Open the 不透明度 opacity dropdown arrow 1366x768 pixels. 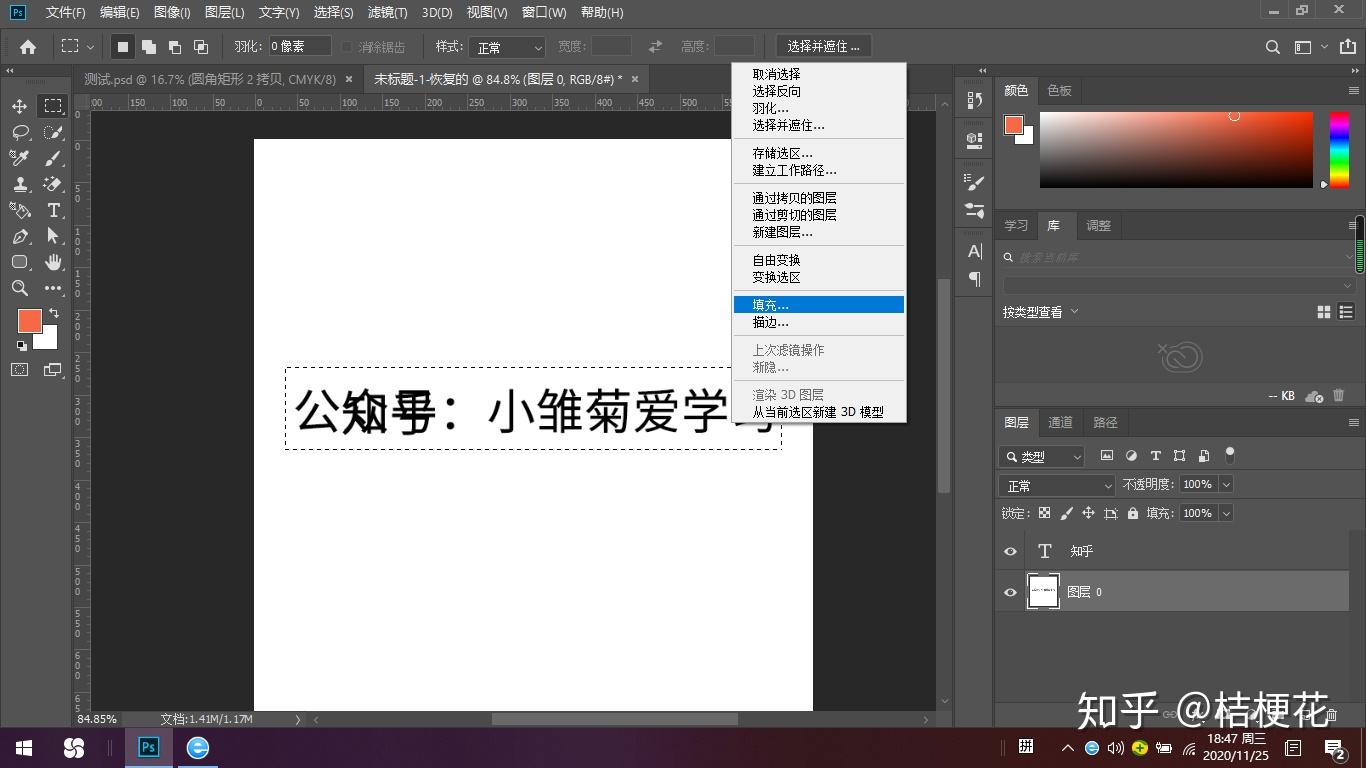(1226, 484)
